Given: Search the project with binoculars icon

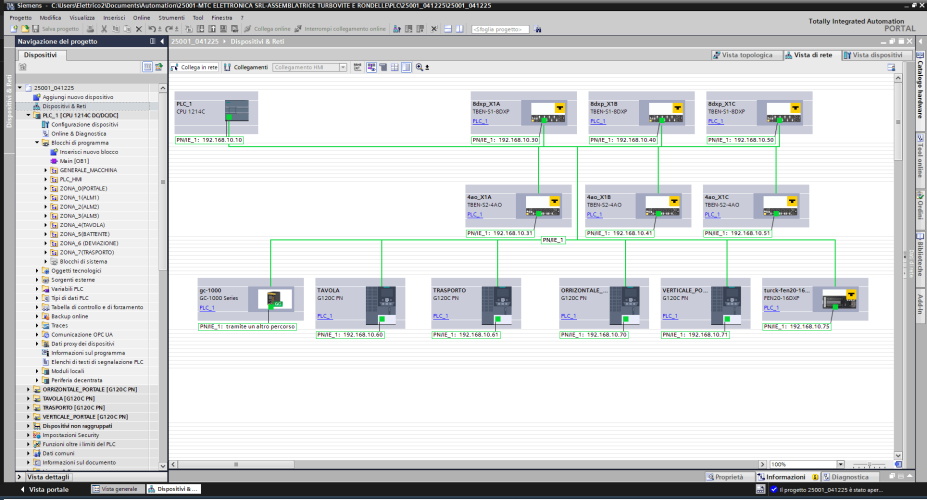Looking at the screenshot, I should click(537, 29).
